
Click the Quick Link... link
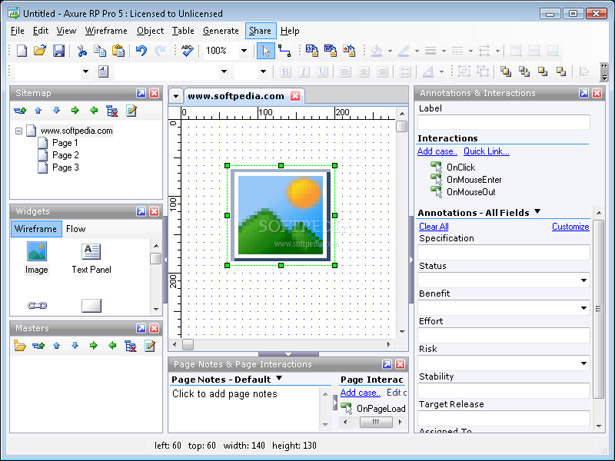(x=486, y=151)
